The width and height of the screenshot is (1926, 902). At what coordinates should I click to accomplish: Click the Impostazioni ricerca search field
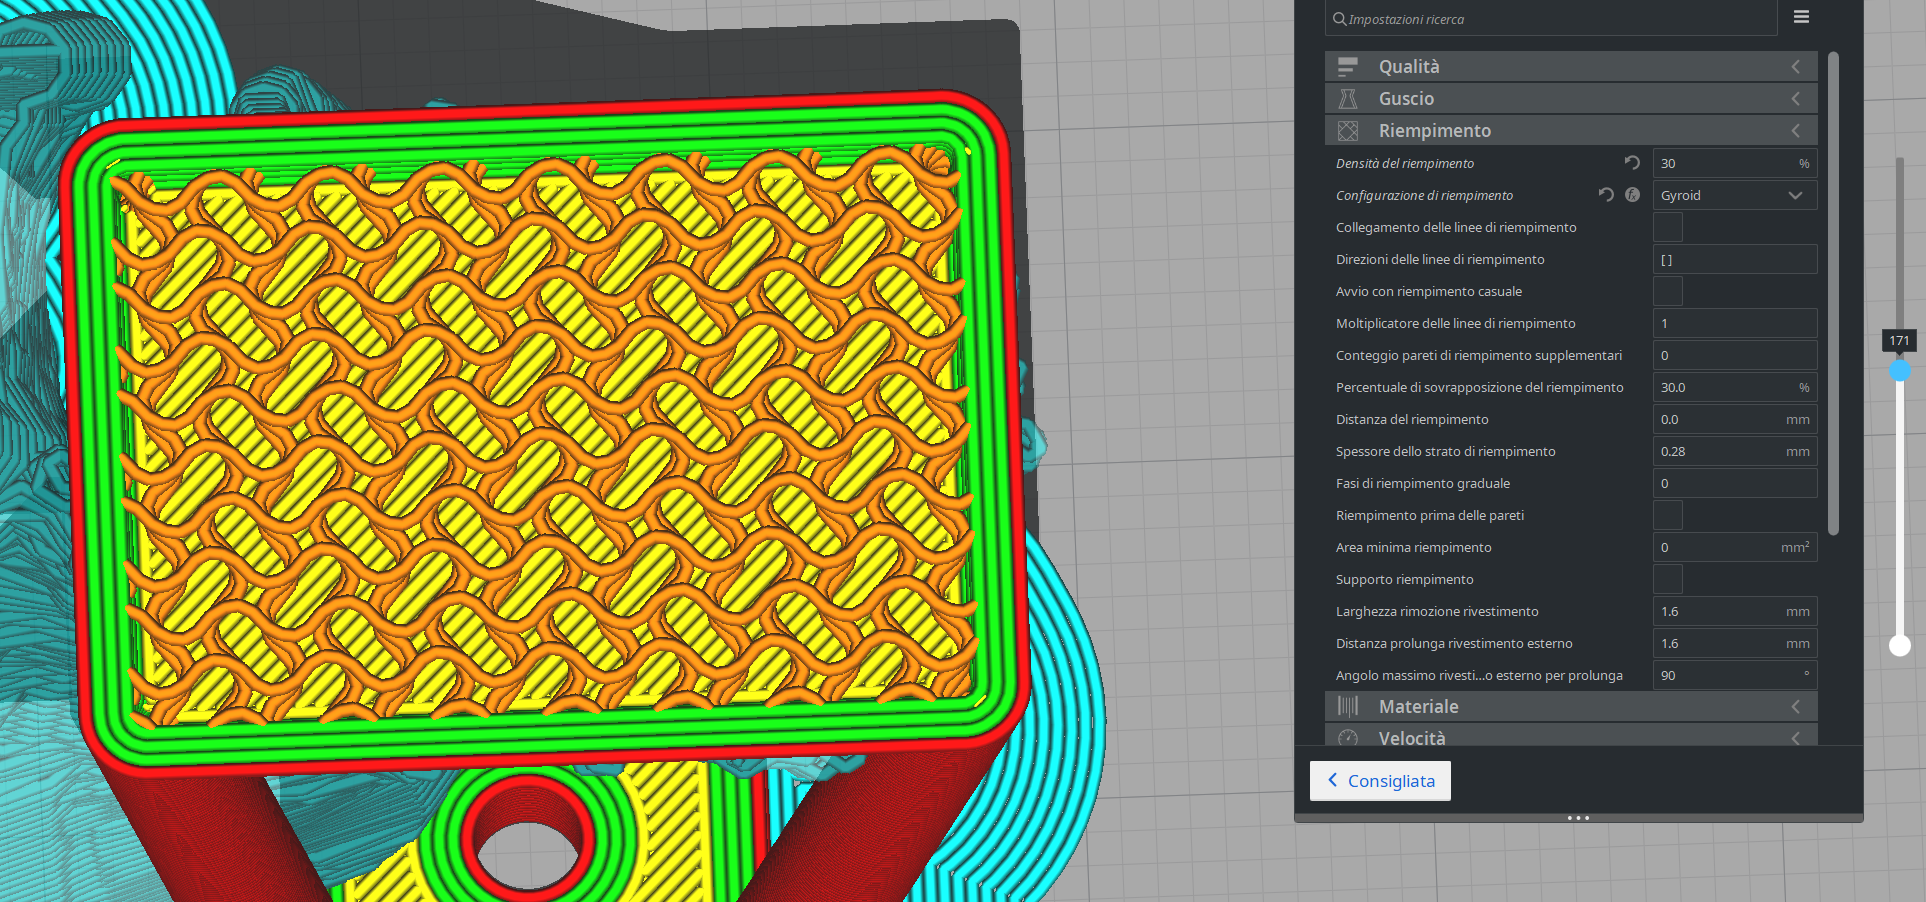click(1550, 18)
